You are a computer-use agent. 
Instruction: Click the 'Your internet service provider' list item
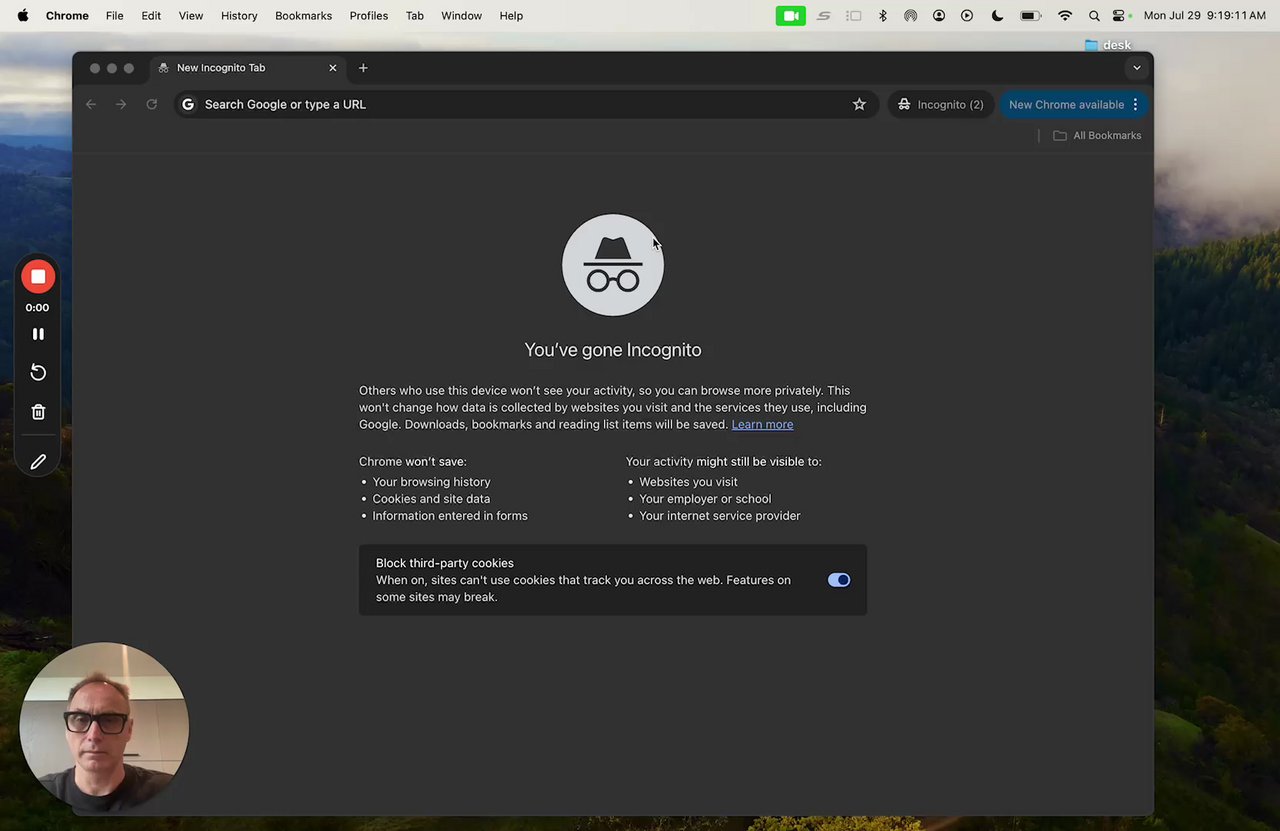click(x=720, y=516)
